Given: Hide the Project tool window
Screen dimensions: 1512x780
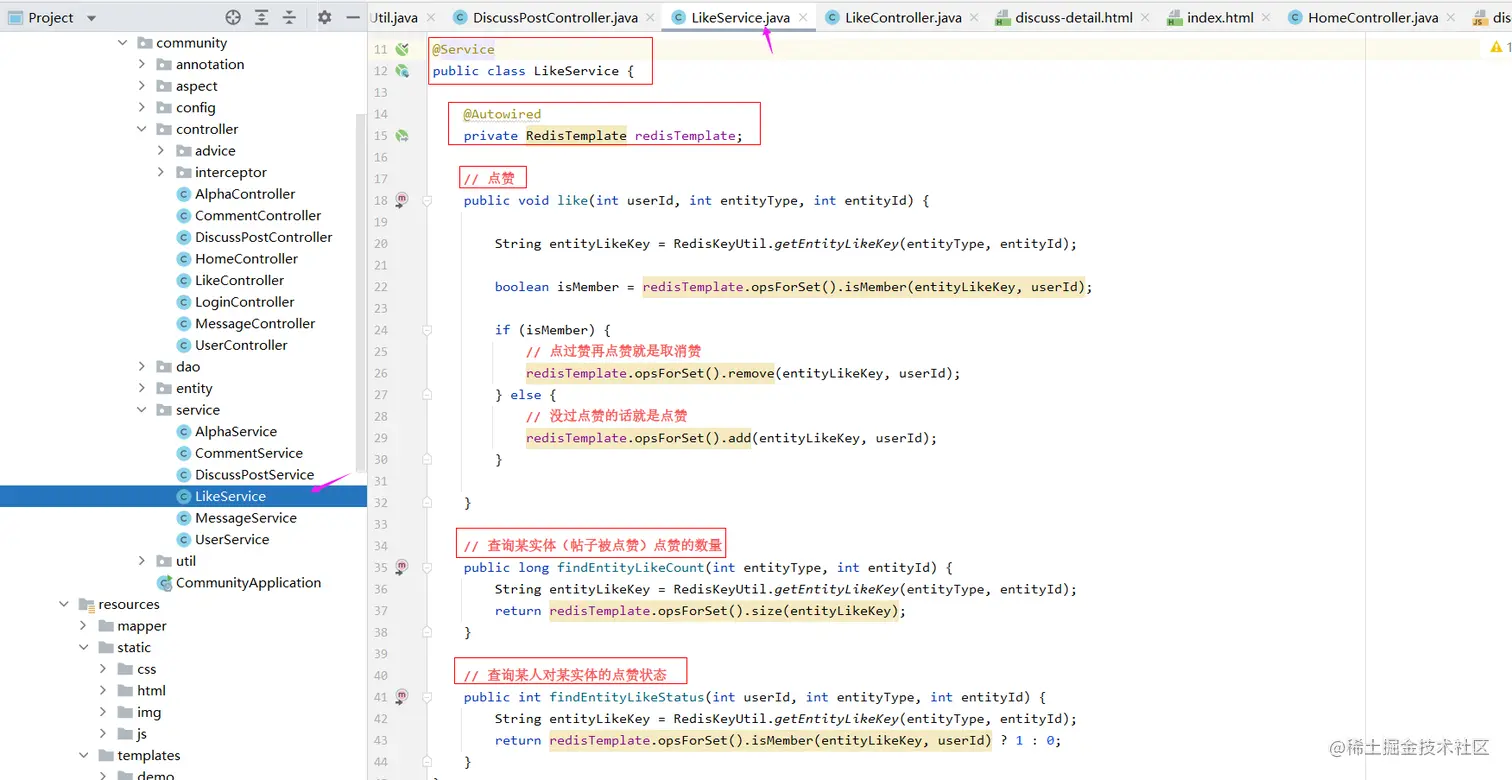Looking at the screenshot, I should click(x=352, y=17).
